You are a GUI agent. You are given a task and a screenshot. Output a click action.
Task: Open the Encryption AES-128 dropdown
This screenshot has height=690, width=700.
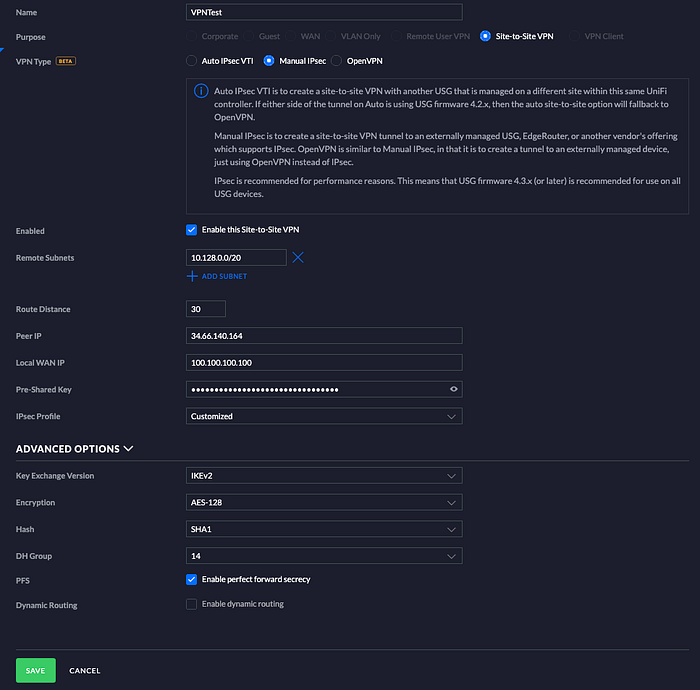point(324,503)
